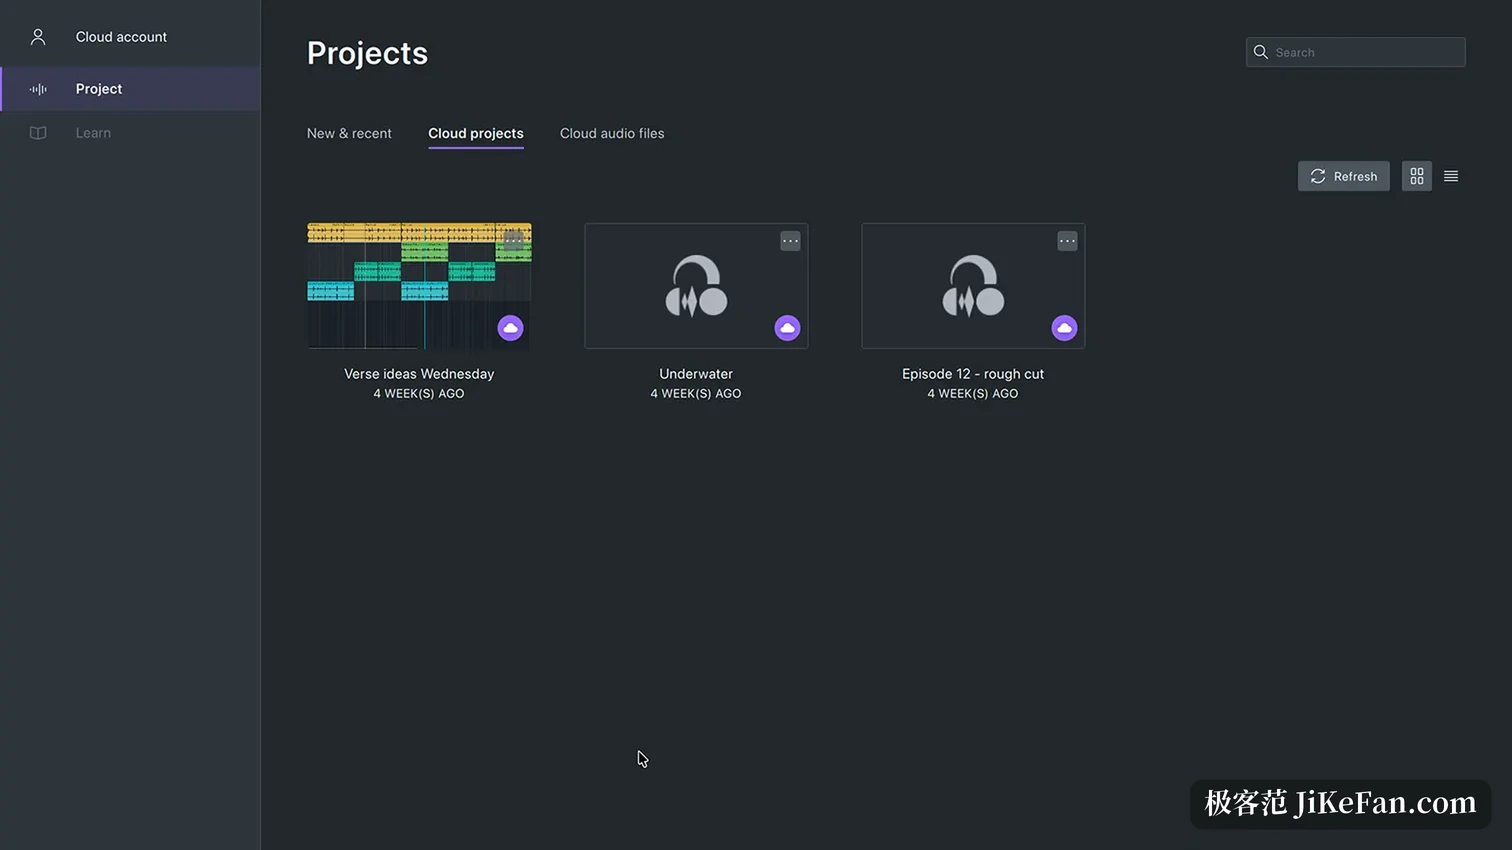
Task: Click the Cloud account person icon
Action: [38, 37]
